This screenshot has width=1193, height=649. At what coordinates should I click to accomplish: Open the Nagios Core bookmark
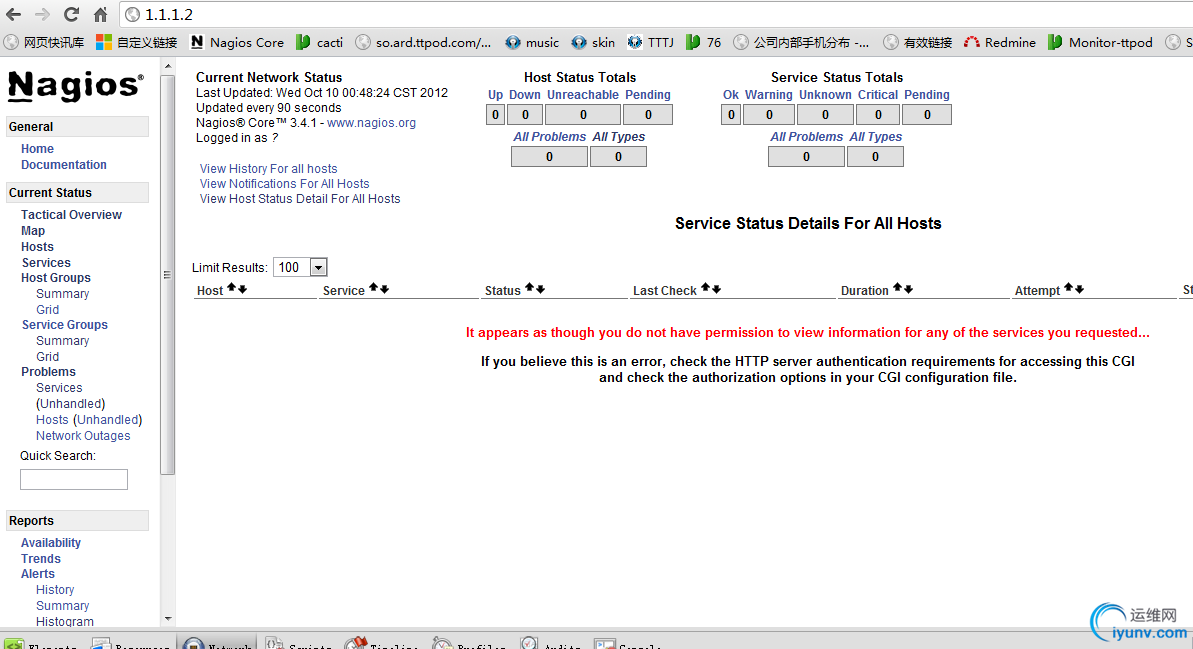237,43
